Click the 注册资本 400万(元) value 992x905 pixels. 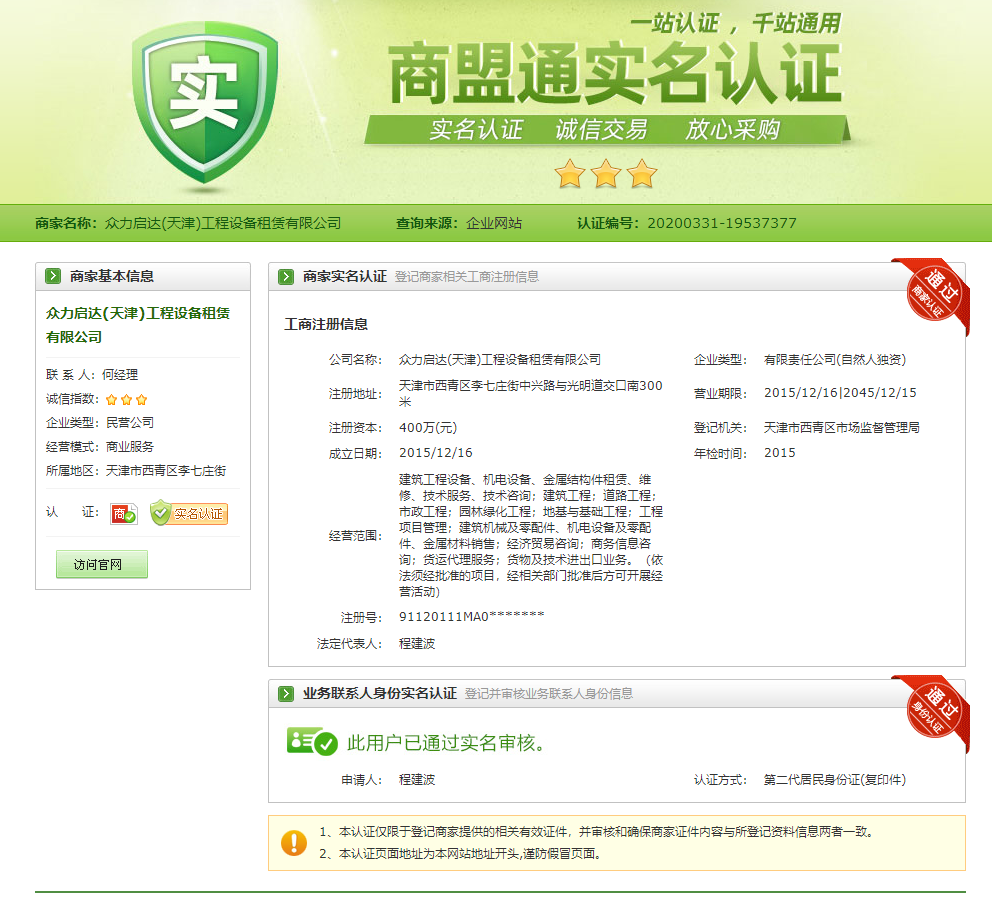(x=428, y=428)
